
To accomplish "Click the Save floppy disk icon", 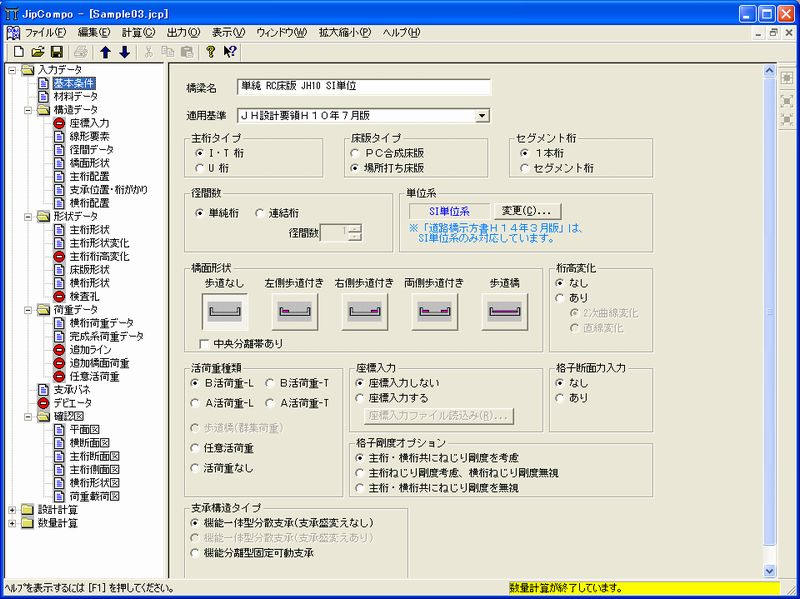I will point(57,51).
